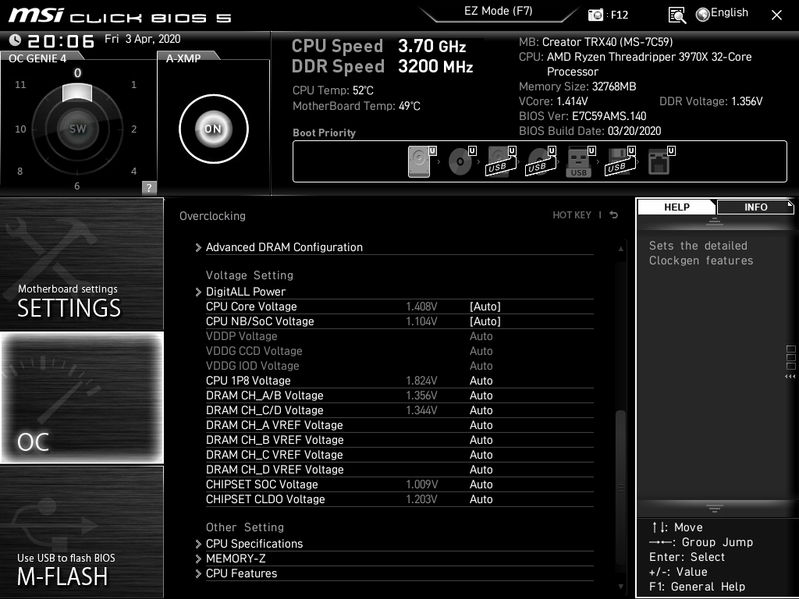799x599 pixels.
Task: Switch to the INFO tab
Action: (x=755, y=207)
